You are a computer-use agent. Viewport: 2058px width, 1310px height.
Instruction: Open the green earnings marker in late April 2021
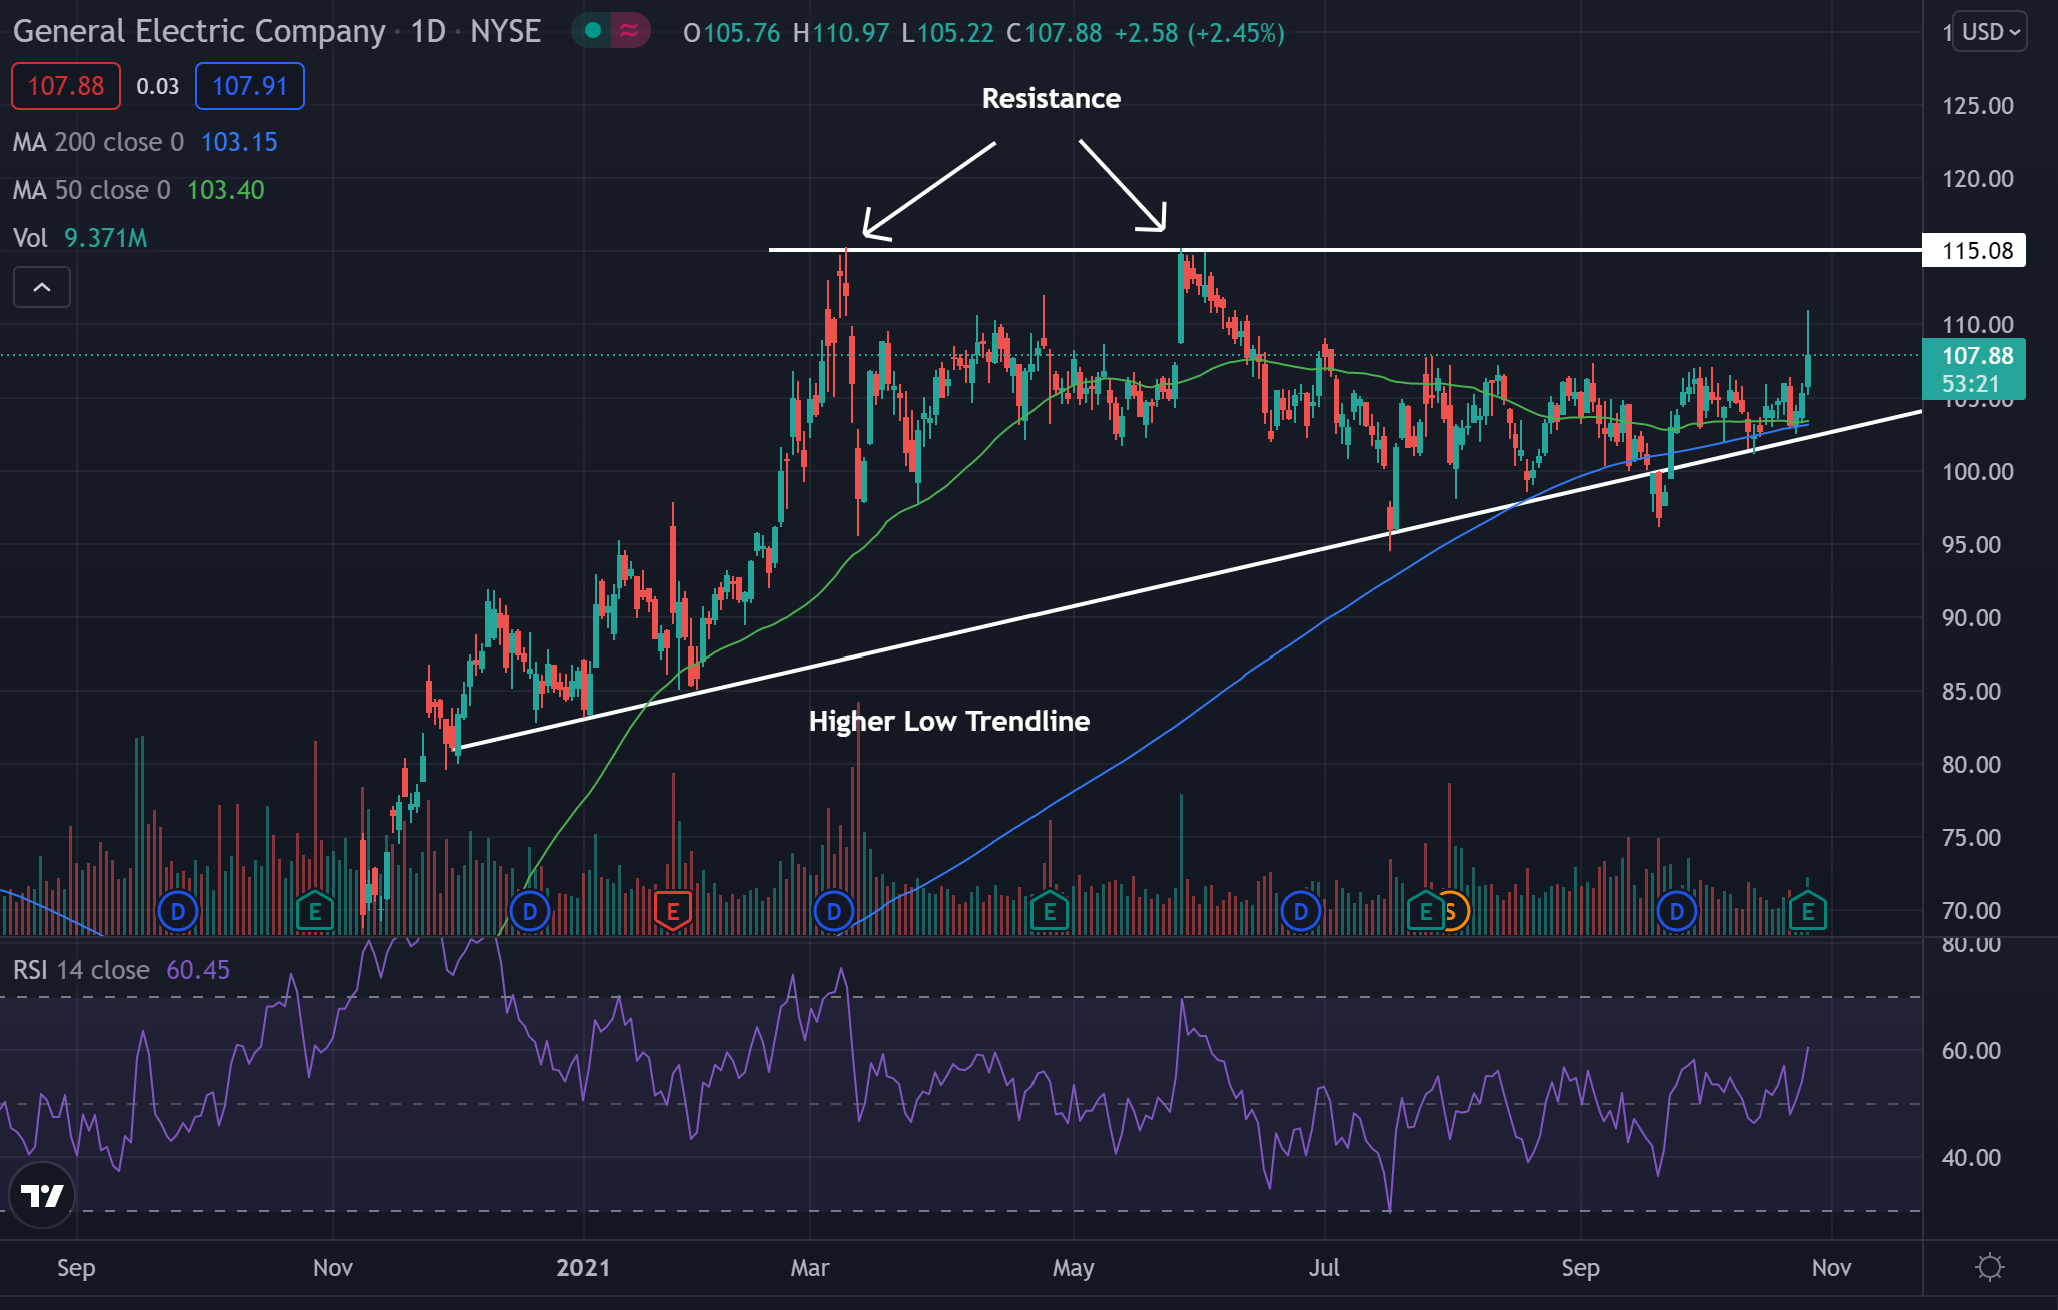[1050, 912]
